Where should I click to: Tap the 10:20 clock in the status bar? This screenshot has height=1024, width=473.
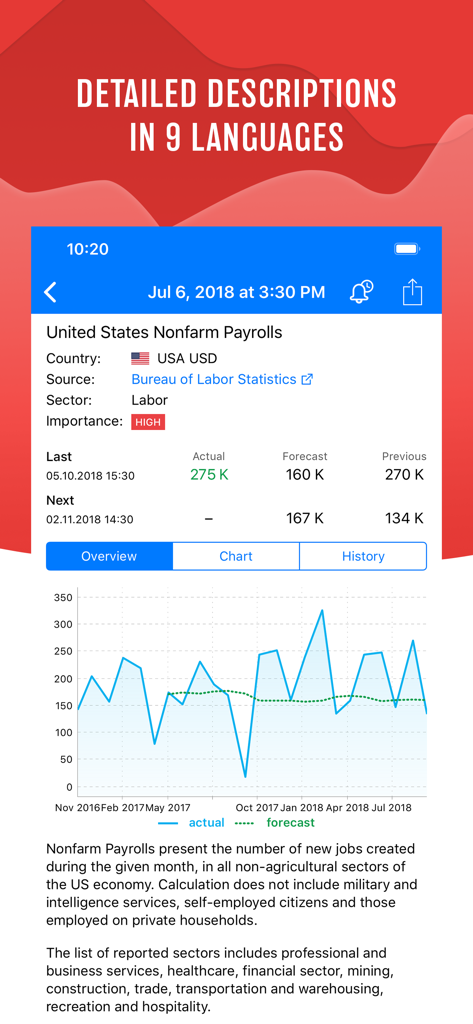pyautogui.click(x=88, y=249)
